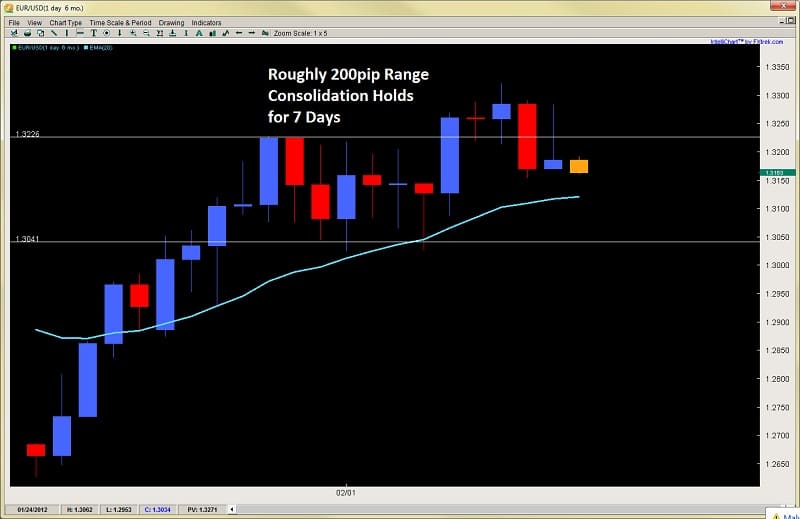This screenshot has height=519, width=800.
Task: Click the left arrow toolbar icon
Action: coord(239,33)
